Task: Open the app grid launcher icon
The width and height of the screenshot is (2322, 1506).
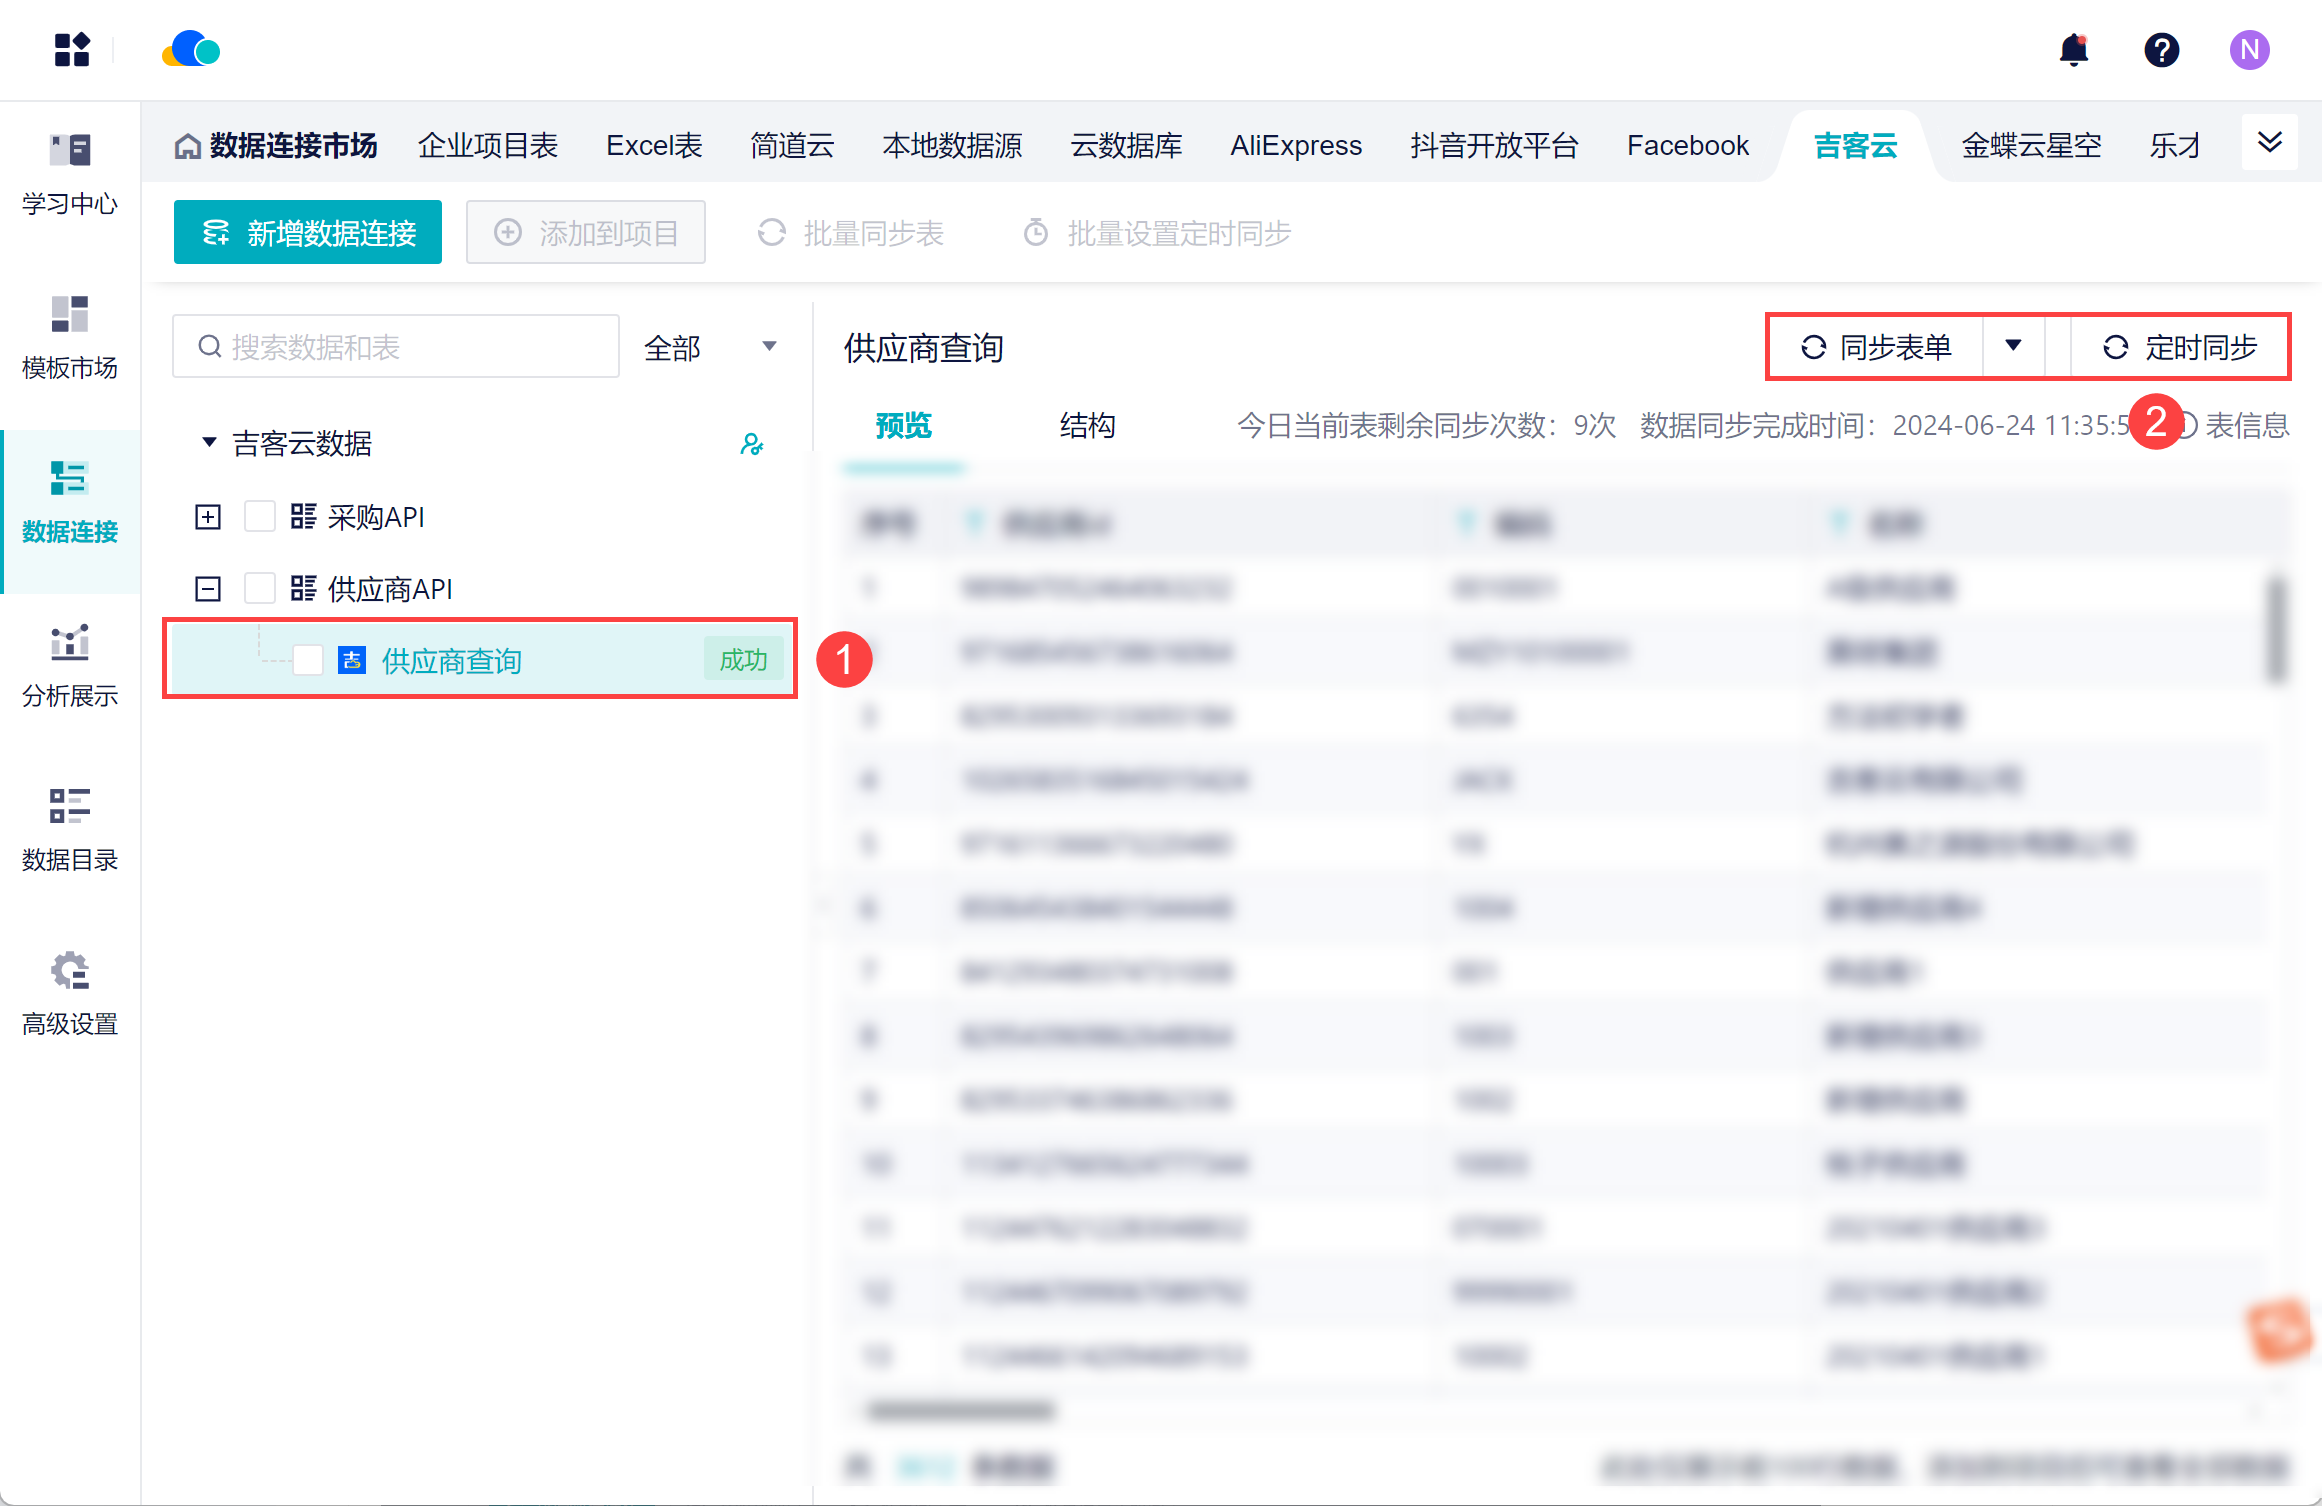Action: (x=72, y=49)
